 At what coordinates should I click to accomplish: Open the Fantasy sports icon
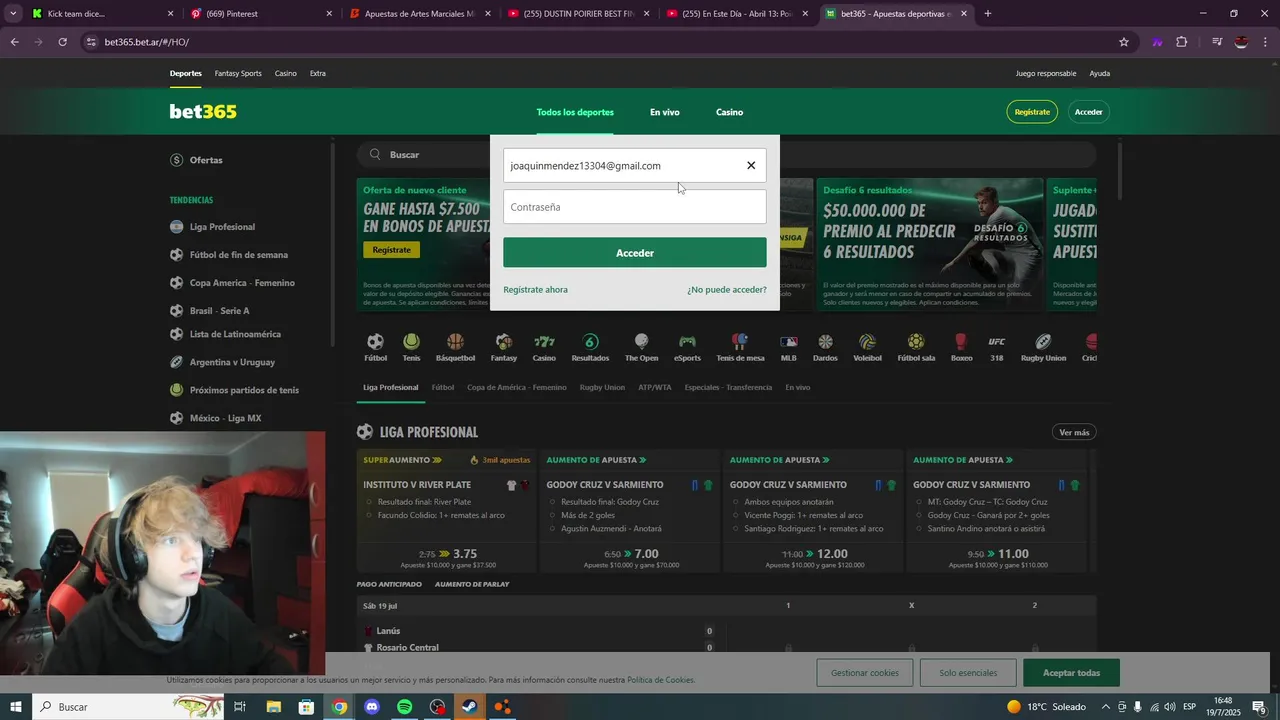[x=504, y=347]
